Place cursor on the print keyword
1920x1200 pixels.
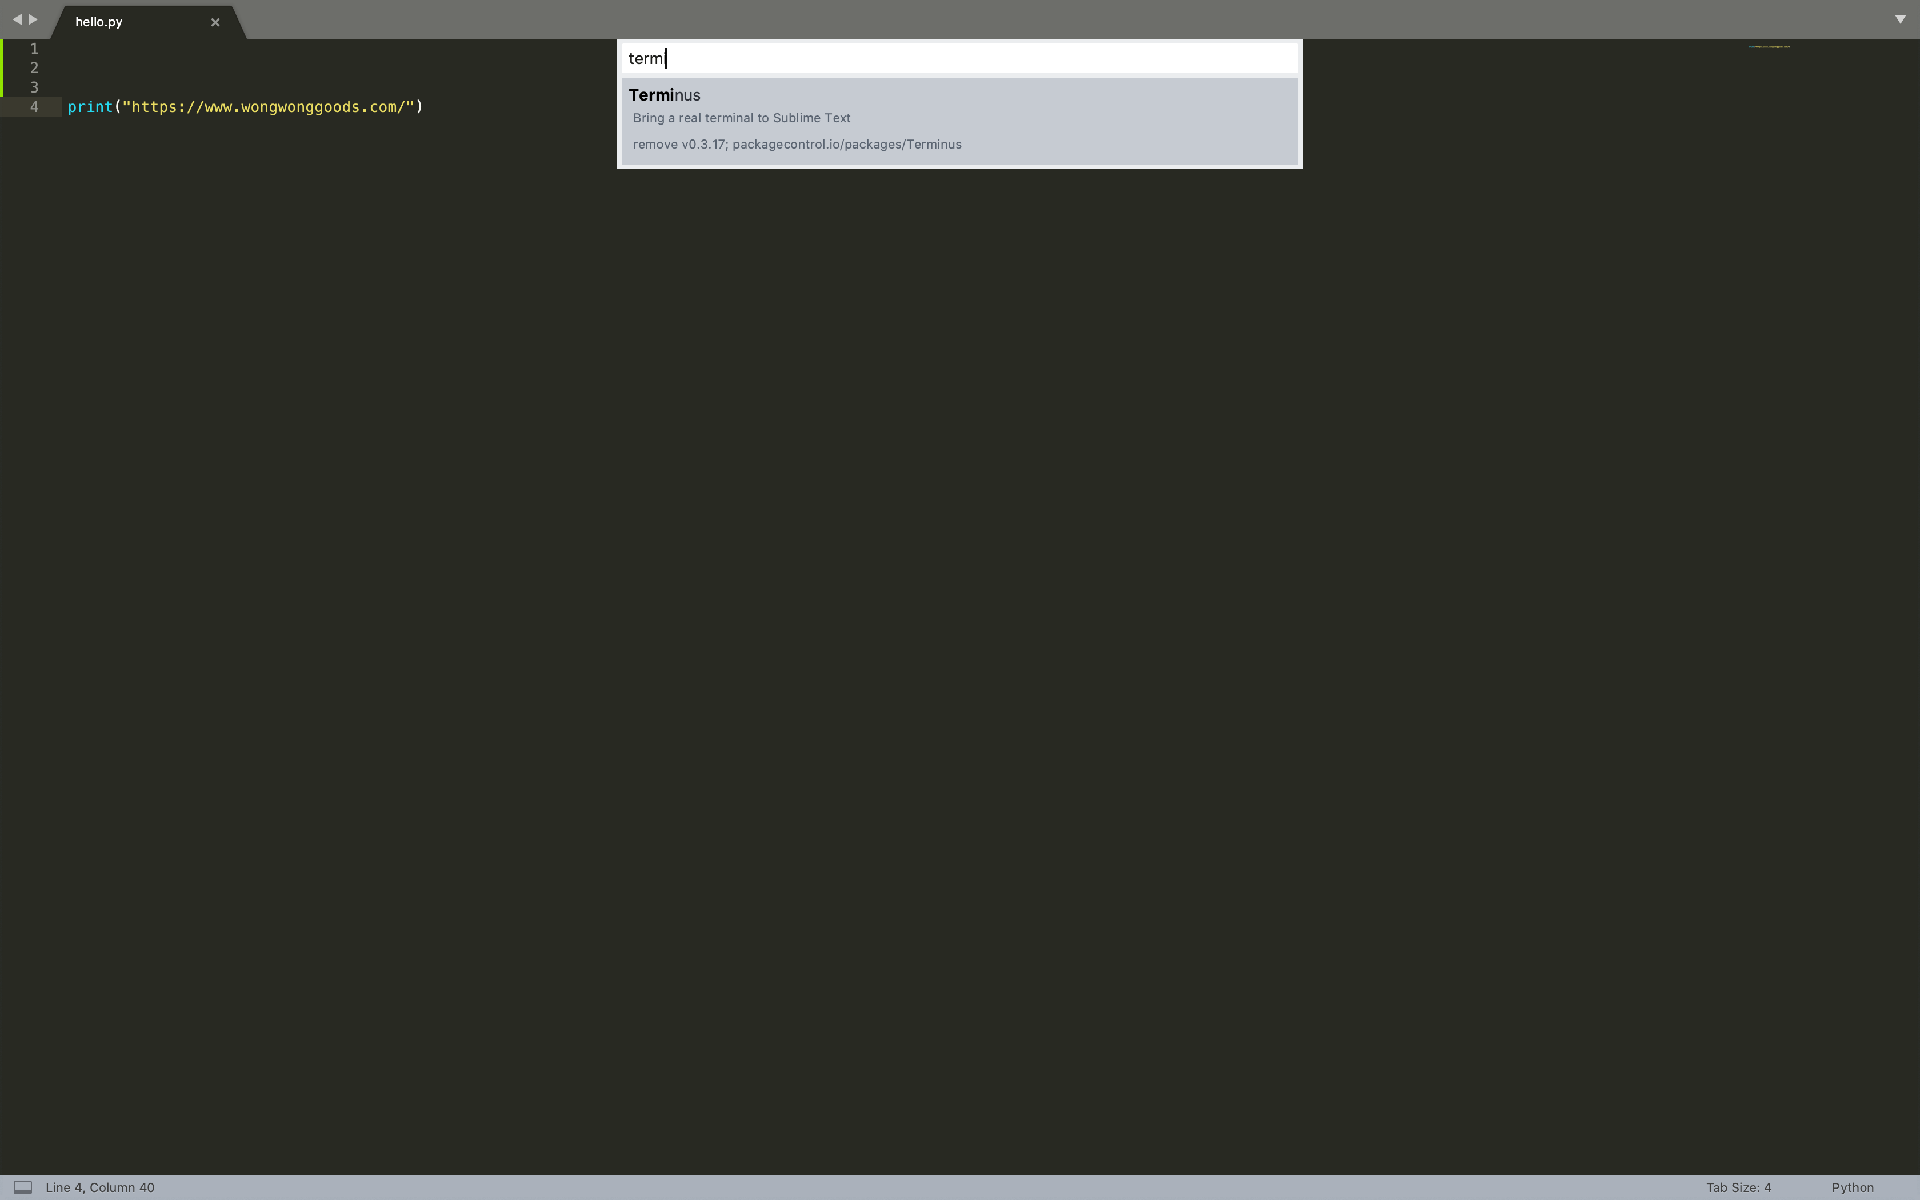pos(90,107)
